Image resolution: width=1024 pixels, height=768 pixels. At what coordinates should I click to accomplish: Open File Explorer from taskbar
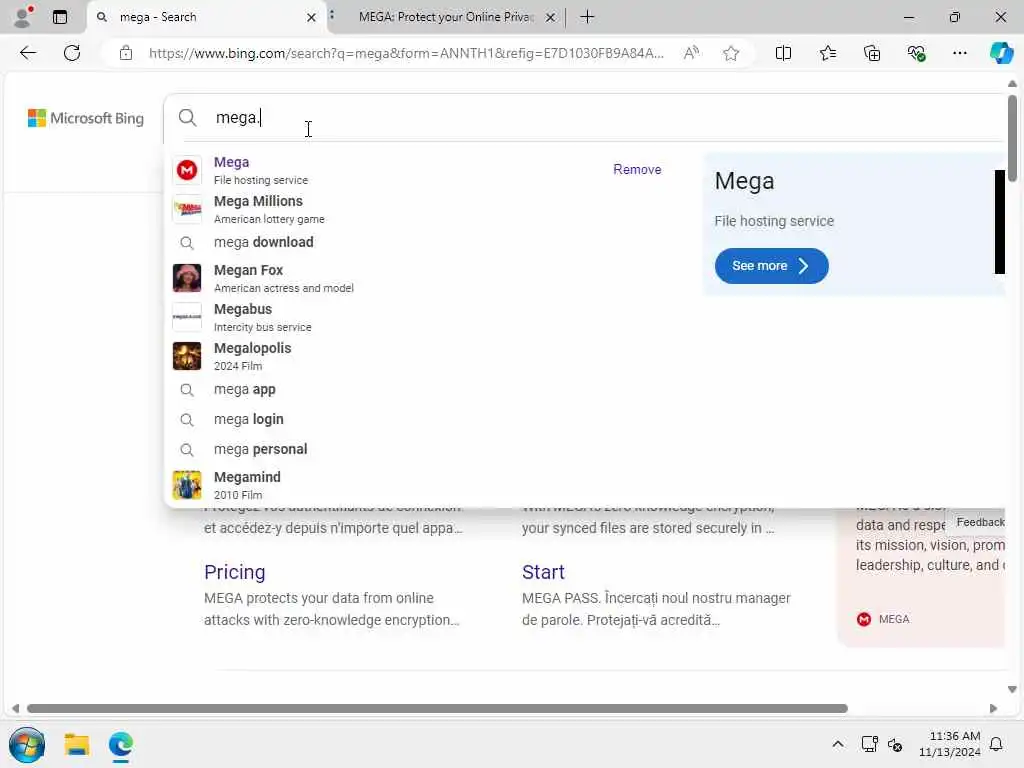click(x=76, y=744)
